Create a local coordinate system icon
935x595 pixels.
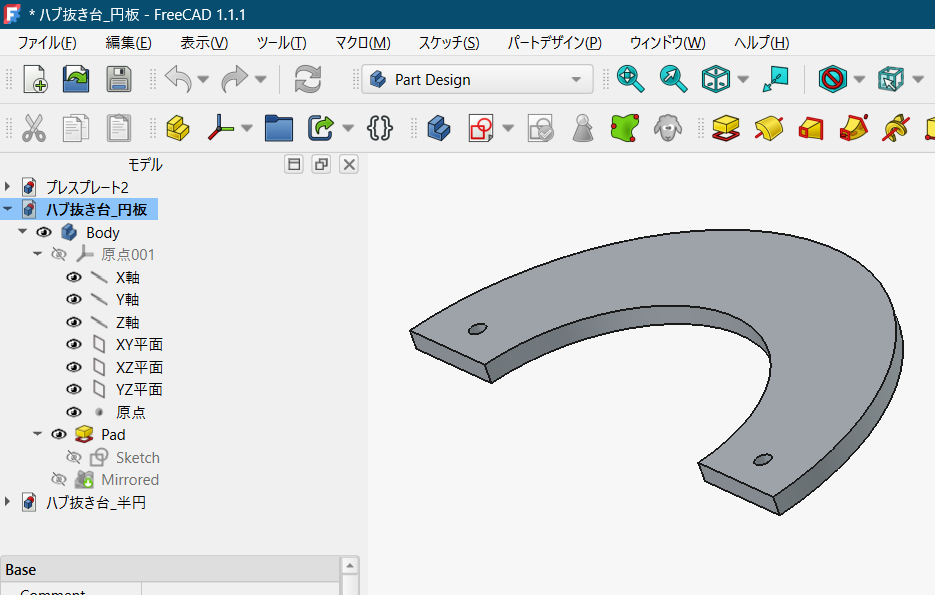pos(221,128)
